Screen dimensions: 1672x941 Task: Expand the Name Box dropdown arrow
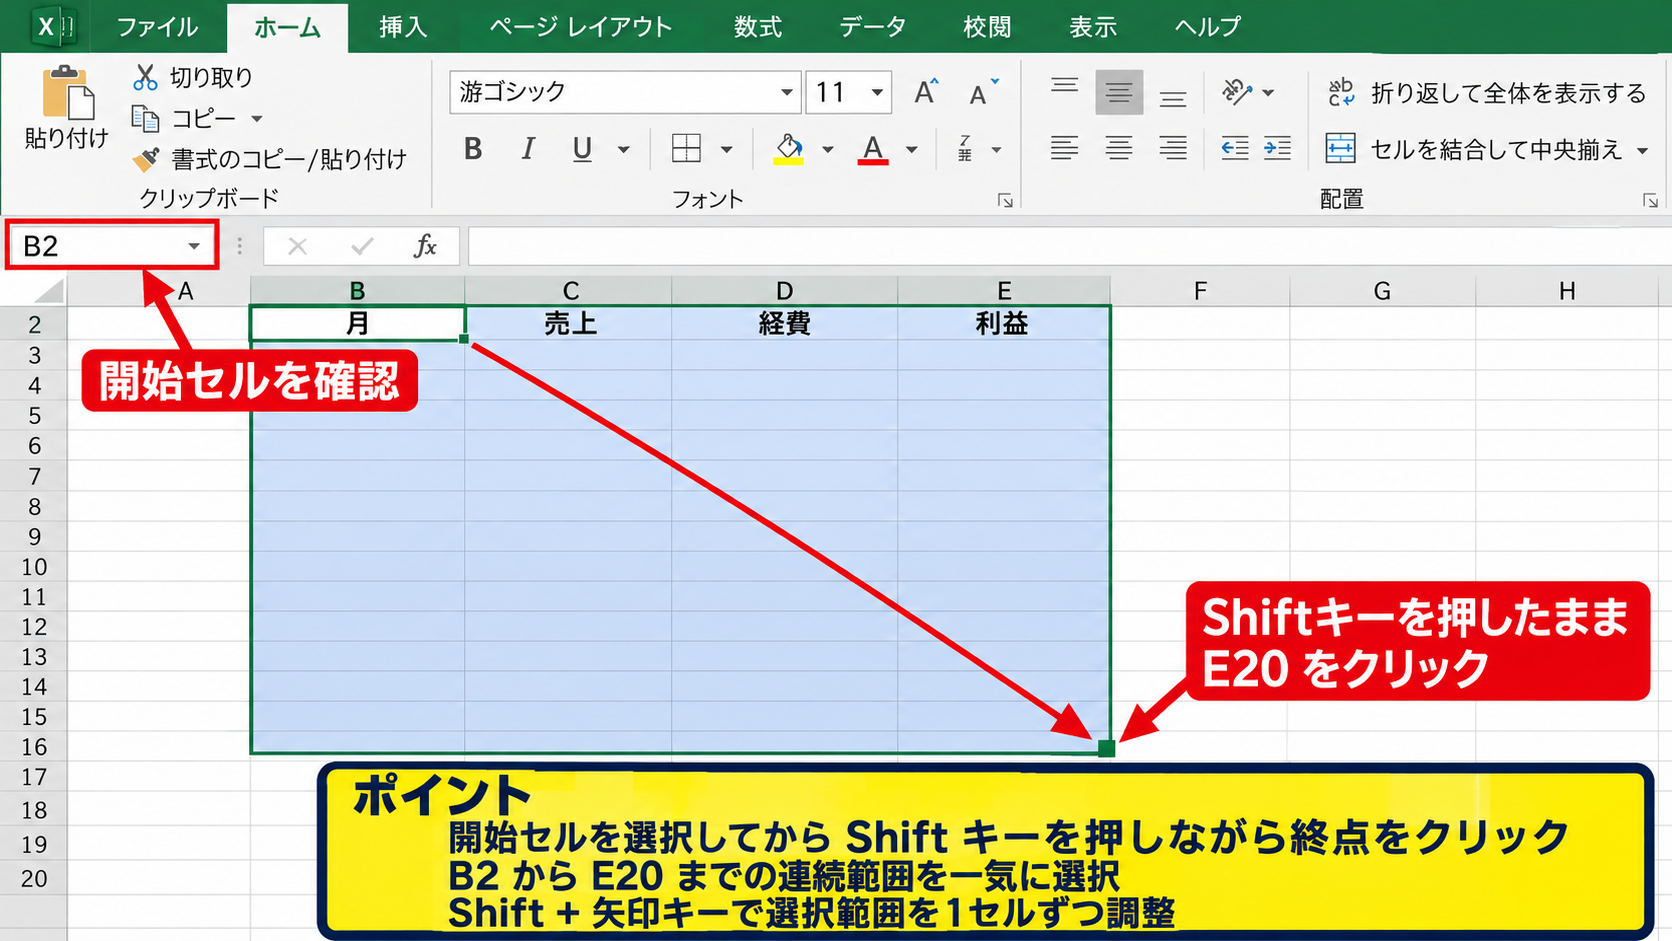(194, 246)
